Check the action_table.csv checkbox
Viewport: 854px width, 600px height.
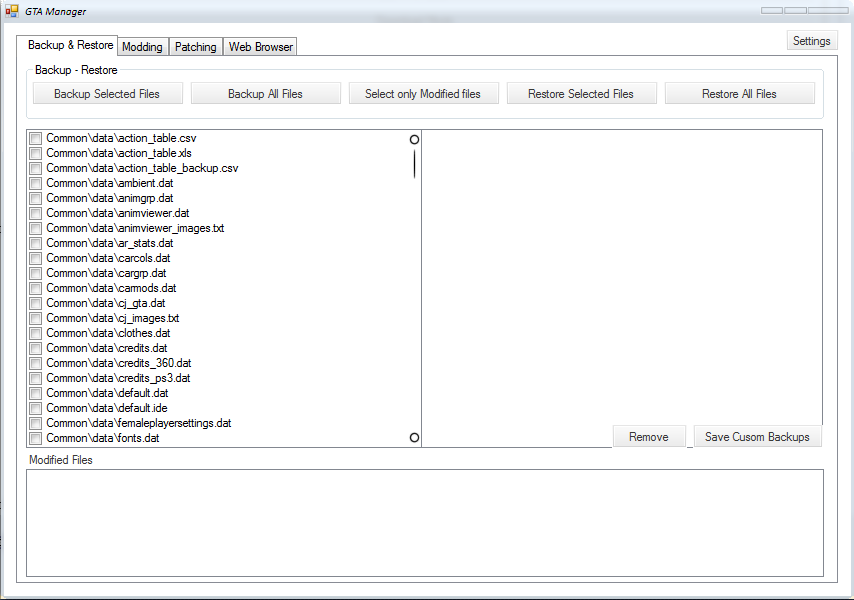coord(35,138)
